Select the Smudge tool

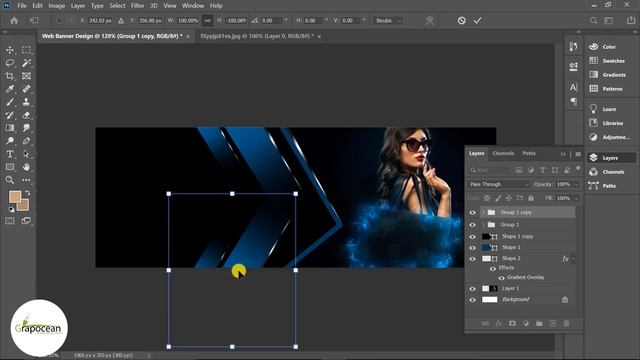(x=26, y=128)
